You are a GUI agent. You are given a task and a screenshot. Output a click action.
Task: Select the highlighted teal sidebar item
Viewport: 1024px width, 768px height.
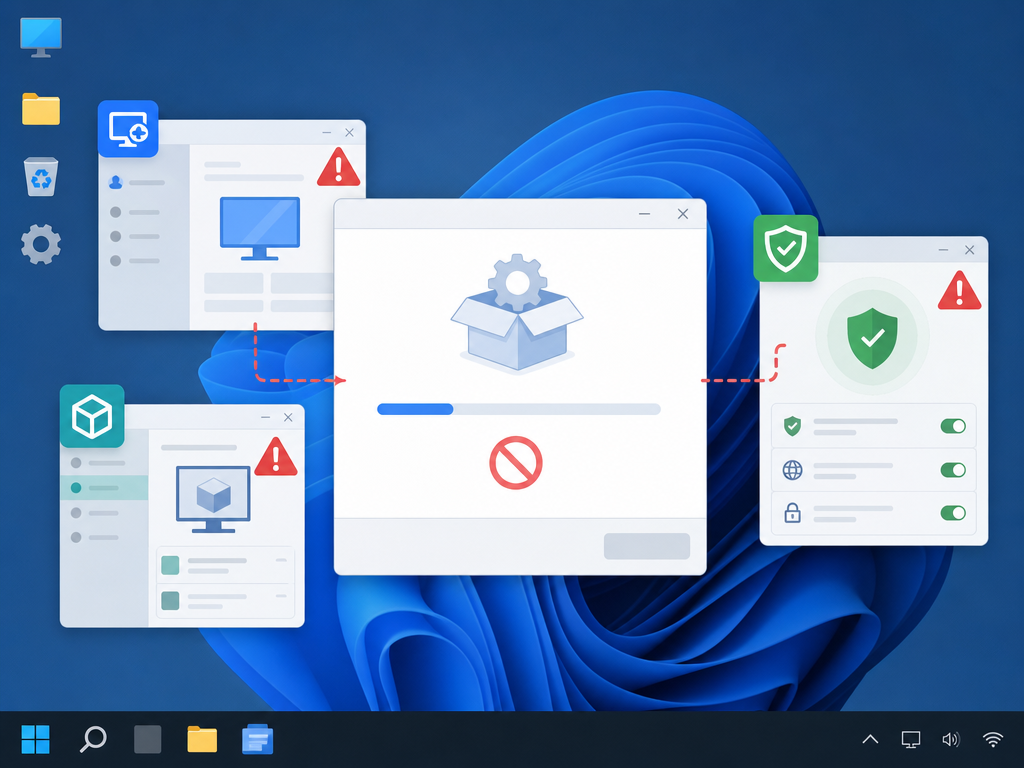tap(104, 488)
